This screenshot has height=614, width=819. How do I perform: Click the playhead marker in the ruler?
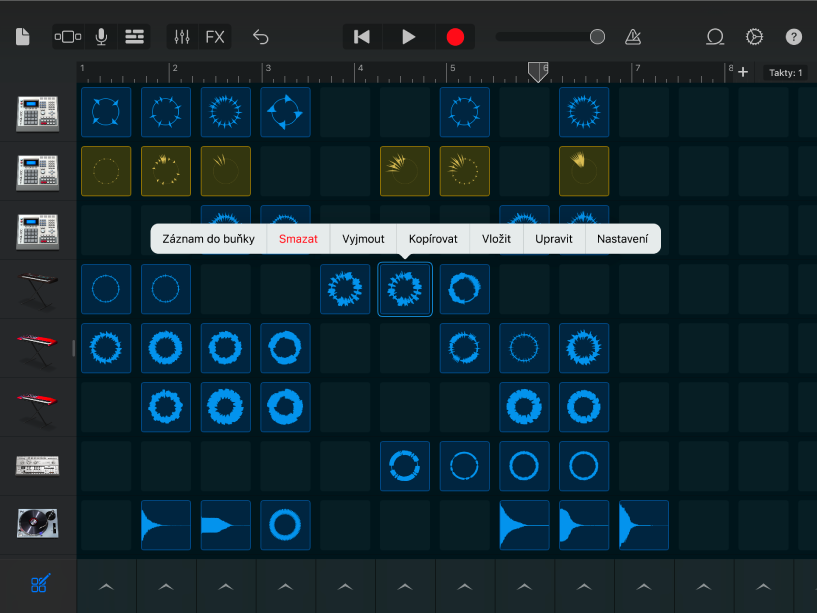pos(537,72)
